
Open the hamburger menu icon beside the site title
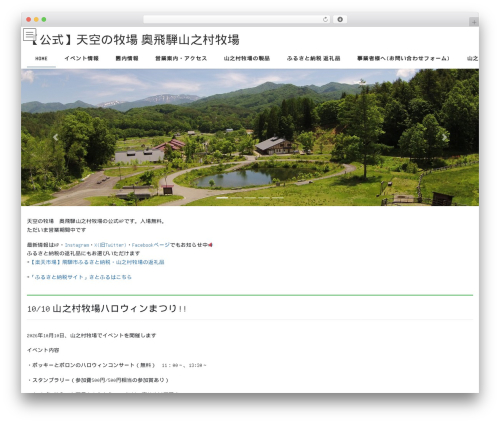[x=29, y=34]
